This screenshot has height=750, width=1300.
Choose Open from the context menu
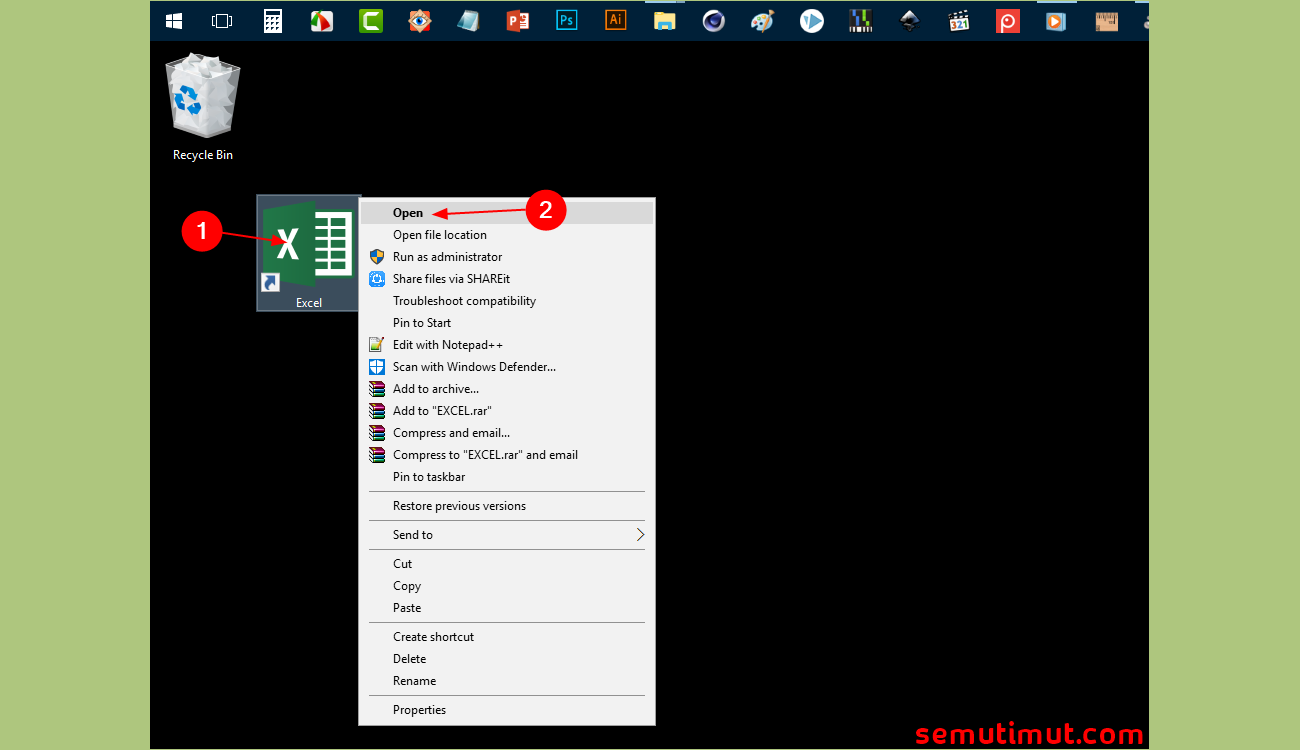coord(507,213)
